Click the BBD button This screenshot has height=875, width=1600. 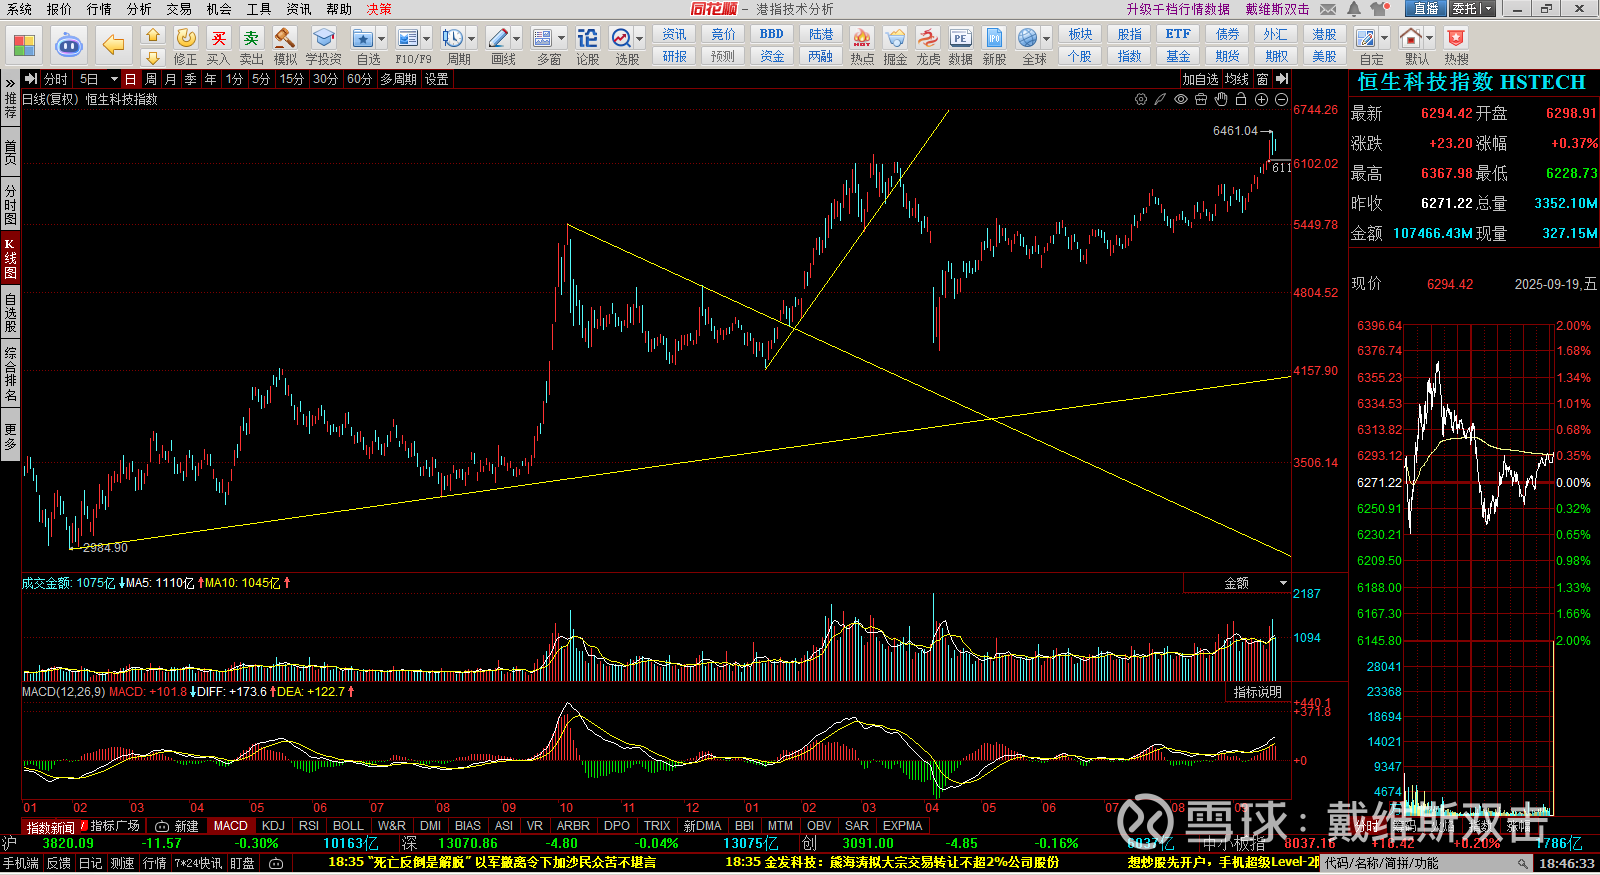[772, 34]
